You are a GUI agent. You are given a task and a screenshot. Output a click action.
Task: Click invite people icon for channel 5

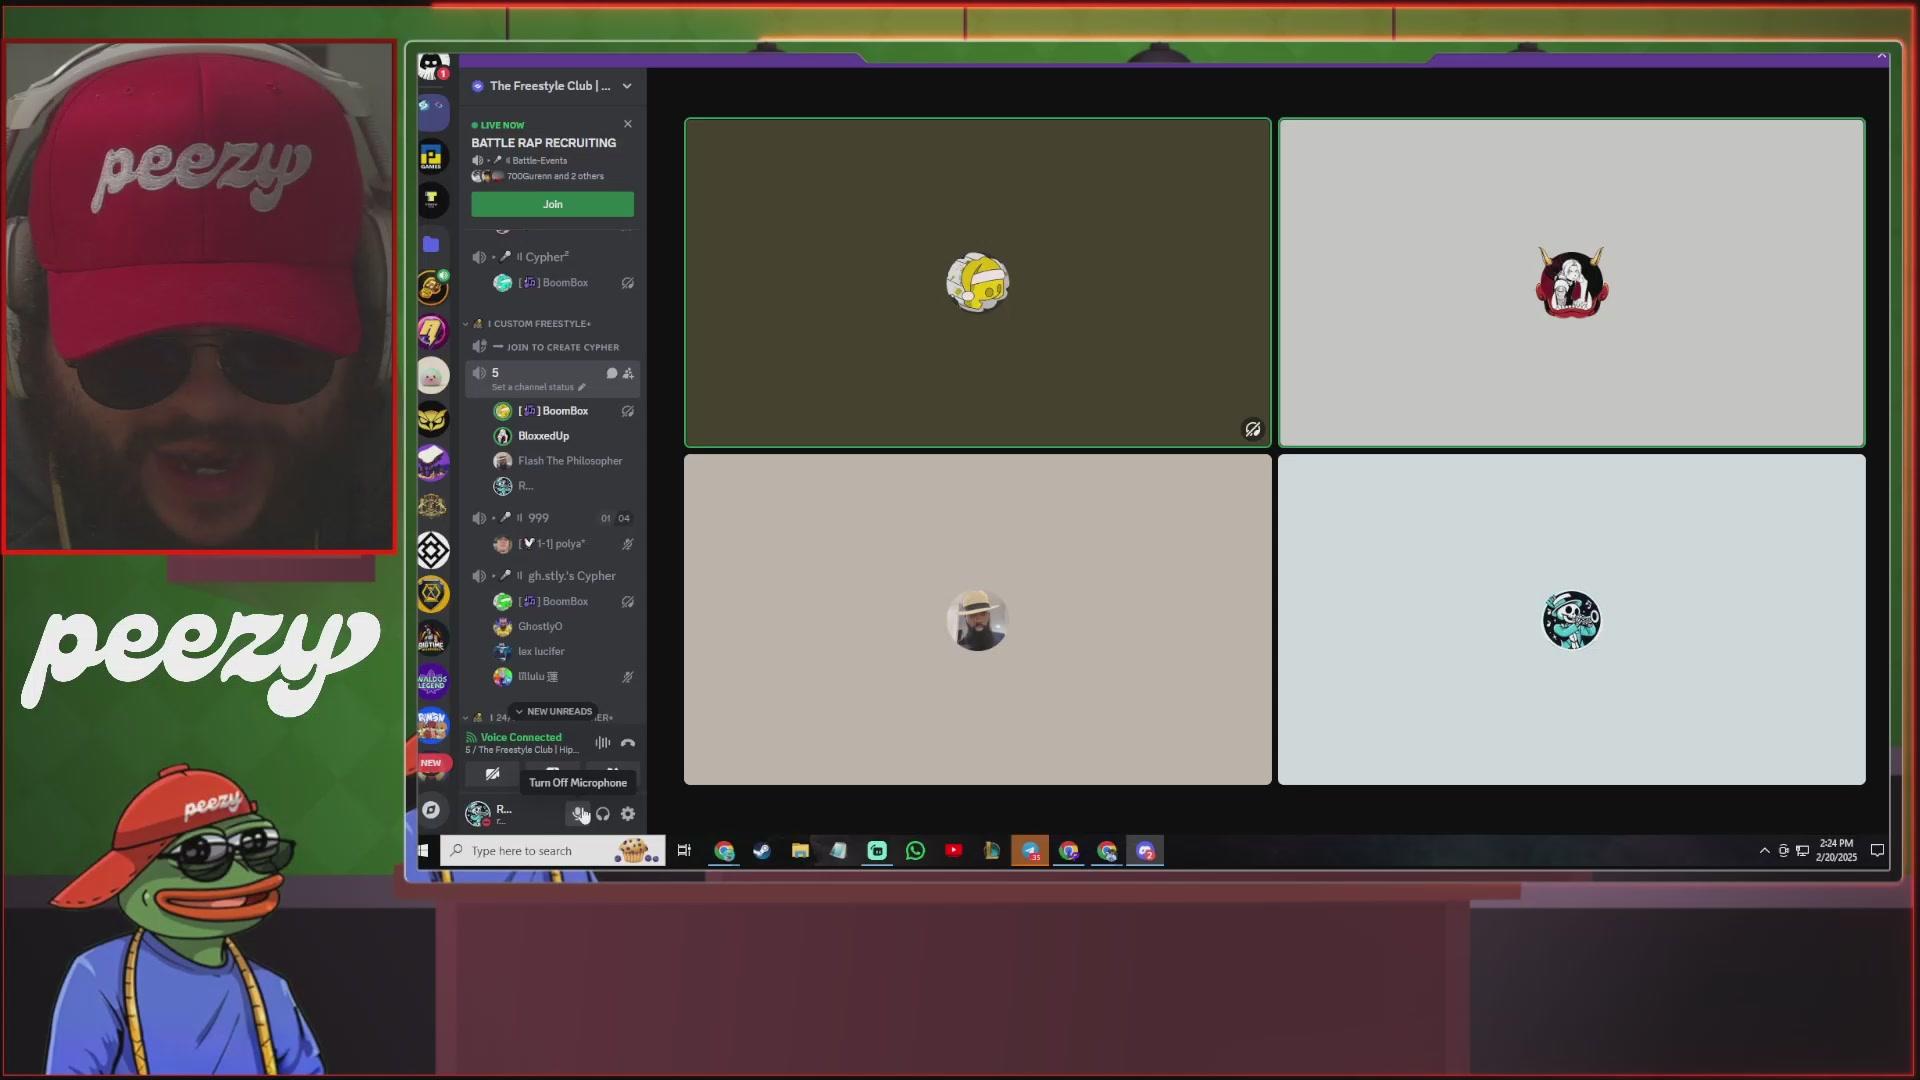628,373
